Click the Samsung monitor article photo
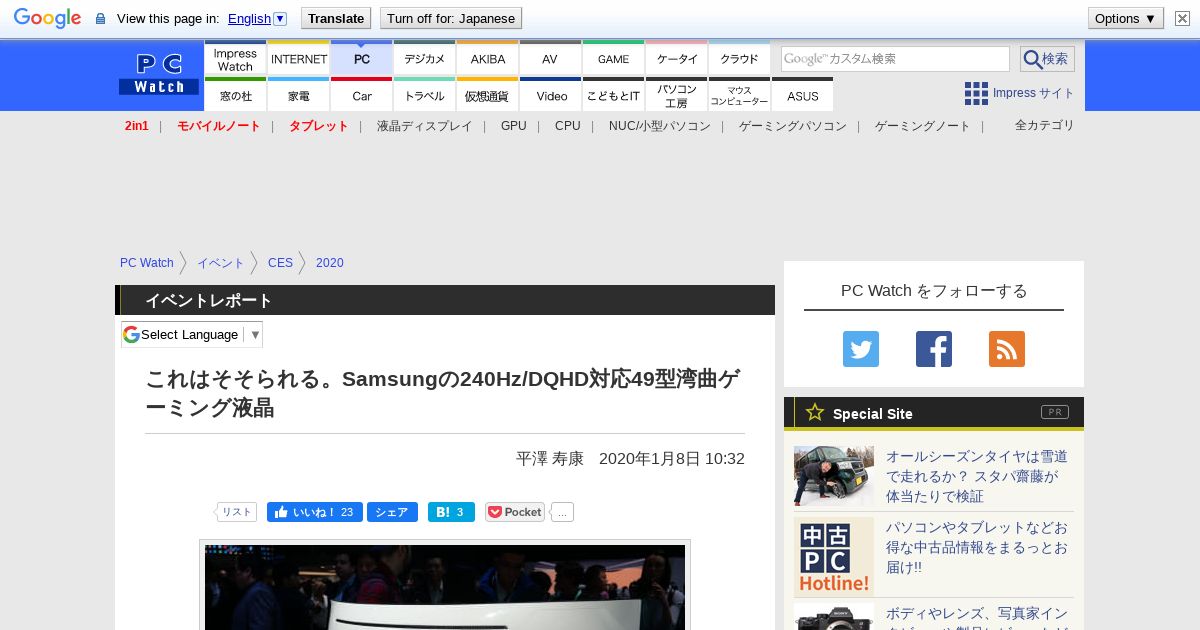Screen dimensions: 1200x630 445,587
